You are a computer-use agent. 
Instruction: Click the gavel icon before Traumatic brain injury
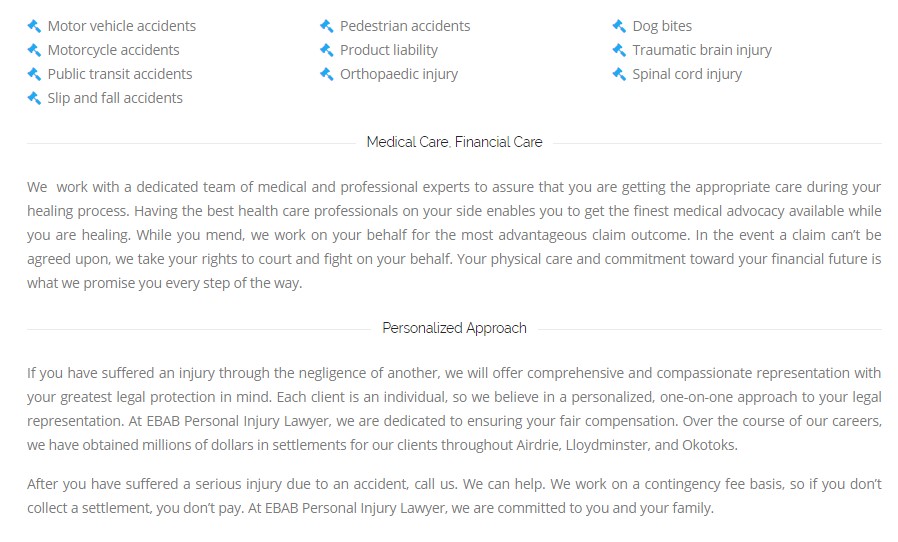point(619,50)
